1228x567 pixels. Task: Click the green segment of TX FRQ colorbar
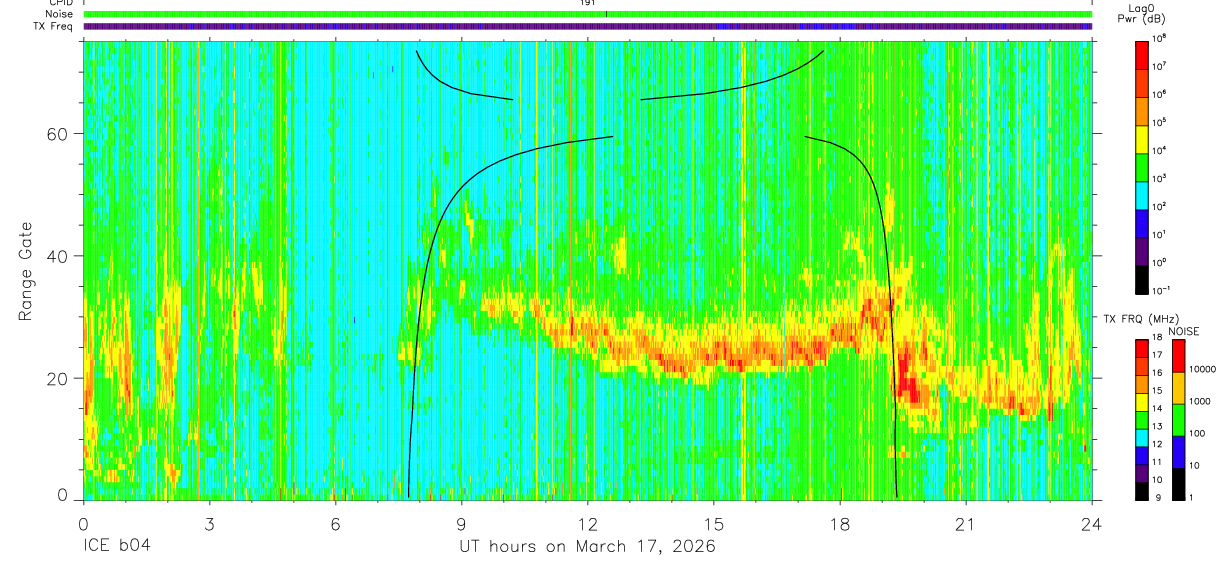1142,419
